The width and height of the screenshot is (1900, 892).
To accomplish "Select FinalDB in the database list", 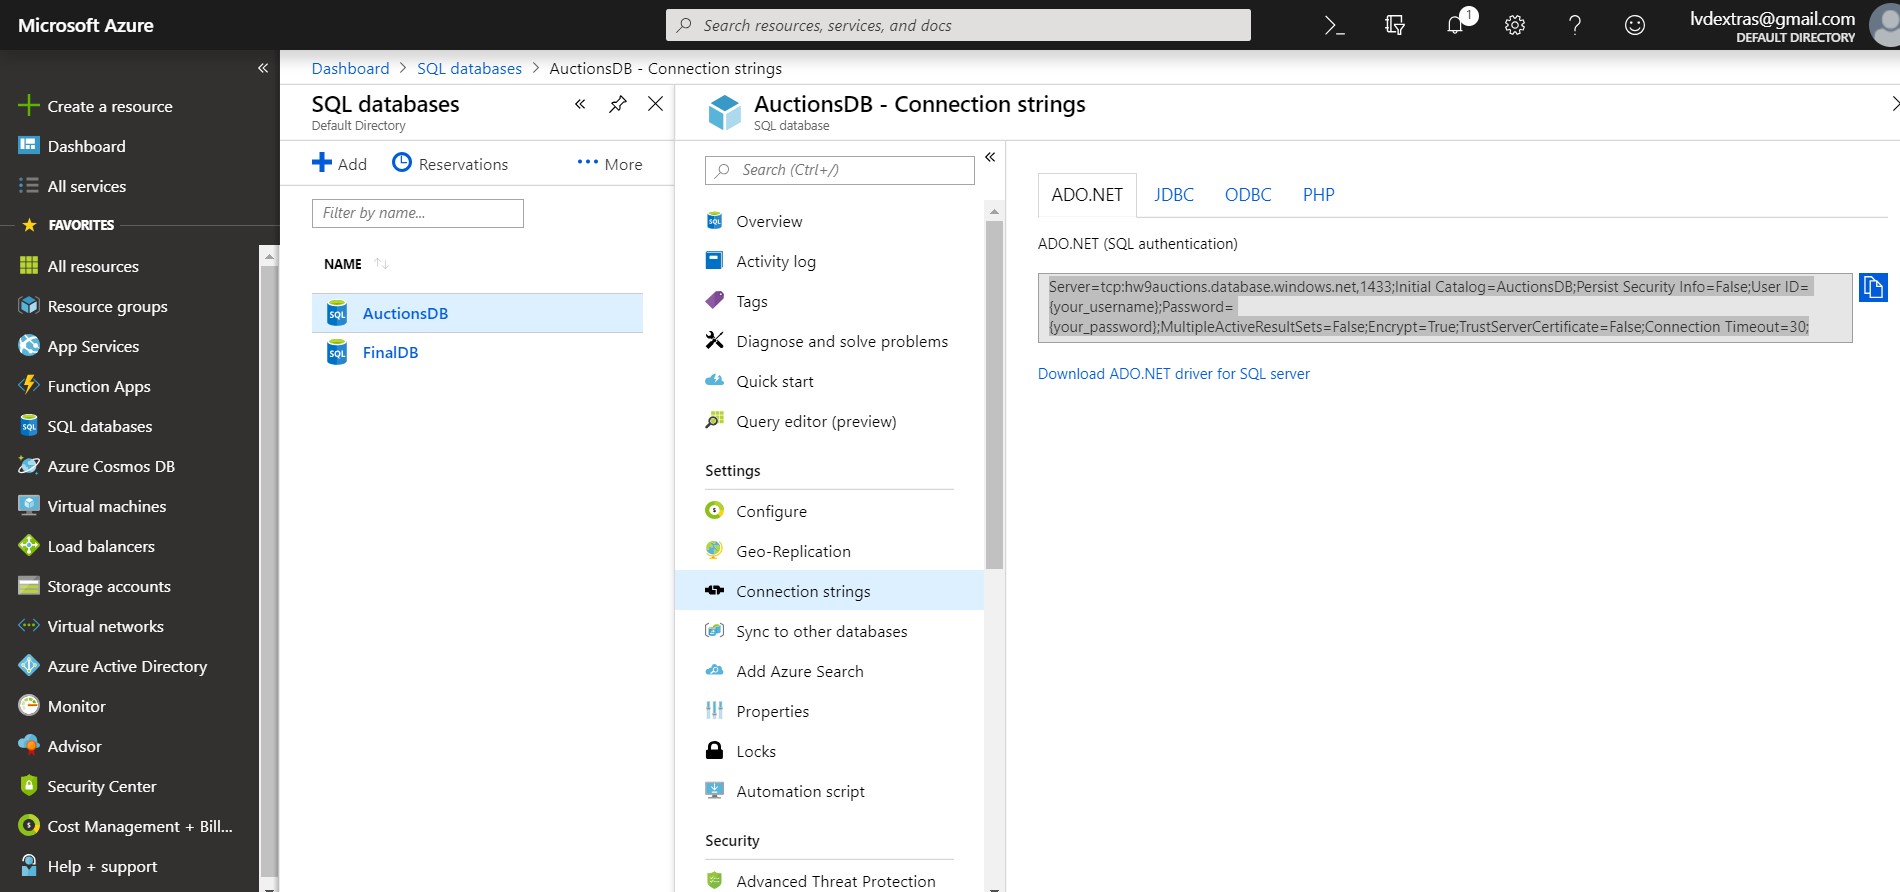I will click(390, 353).
